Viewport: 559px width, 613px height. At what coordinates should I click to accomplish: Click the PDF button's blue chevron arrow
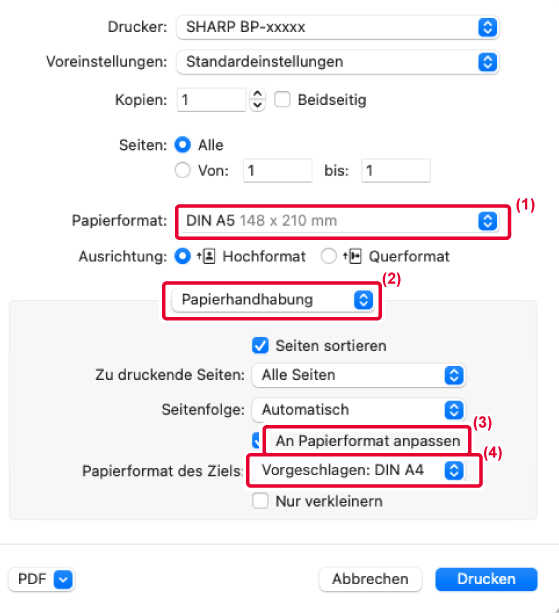pyautogui.click(x=63, y=579)
